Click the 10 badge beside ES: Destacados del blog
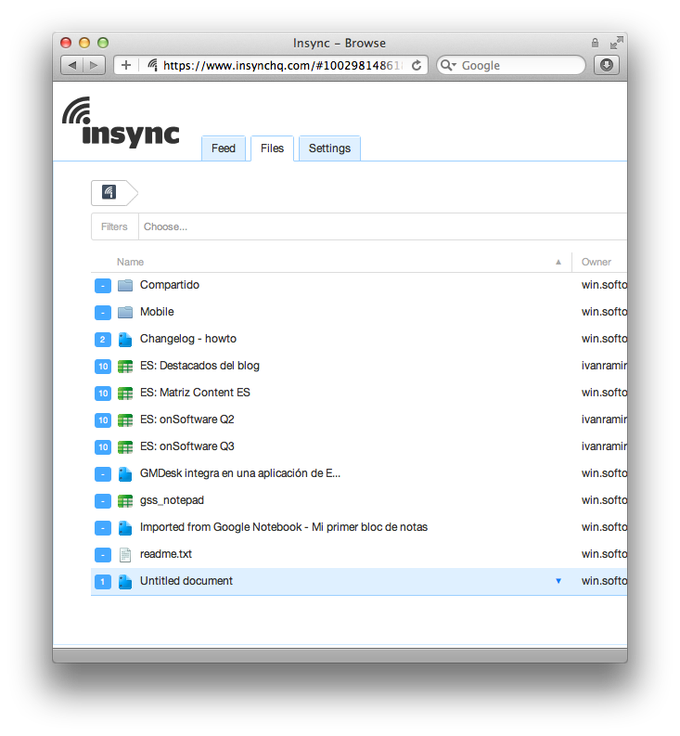 tap(103, 366)
